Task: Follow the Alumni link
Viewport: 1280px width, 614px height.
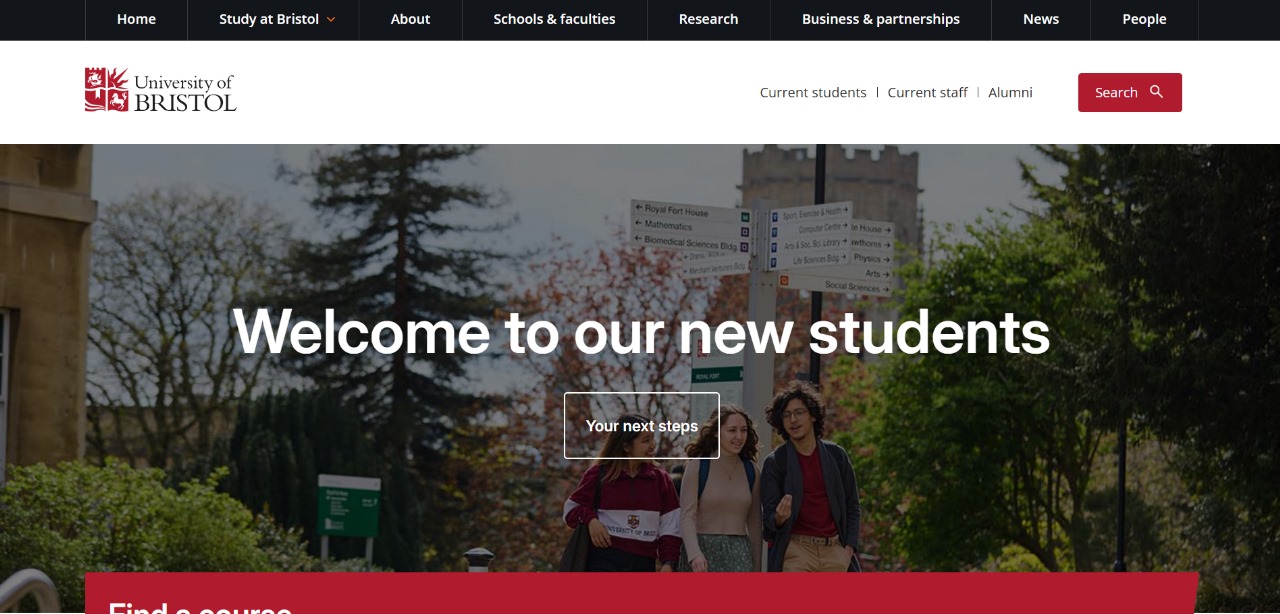Action: (x=1010, y=92)
